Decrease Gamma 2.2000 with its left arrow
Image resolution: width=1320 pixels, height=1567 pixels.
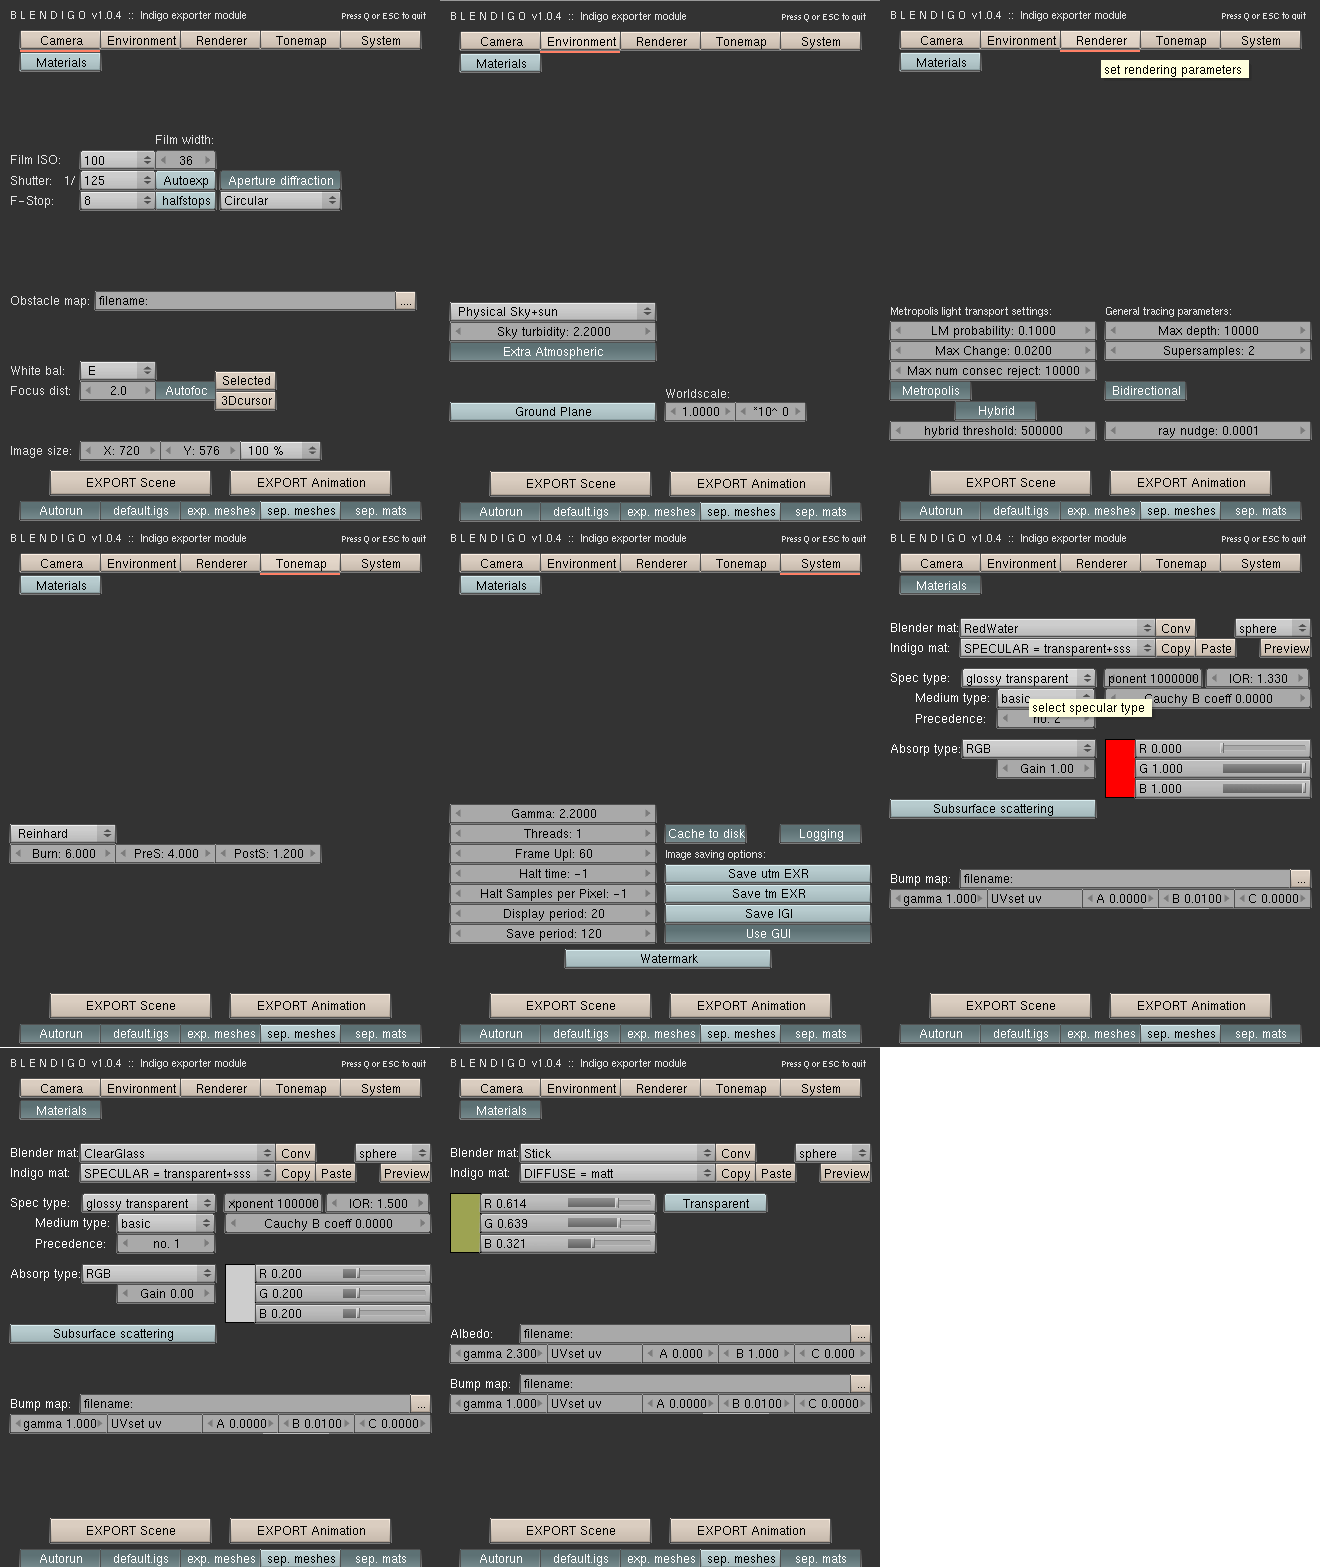tap(458, 814)
